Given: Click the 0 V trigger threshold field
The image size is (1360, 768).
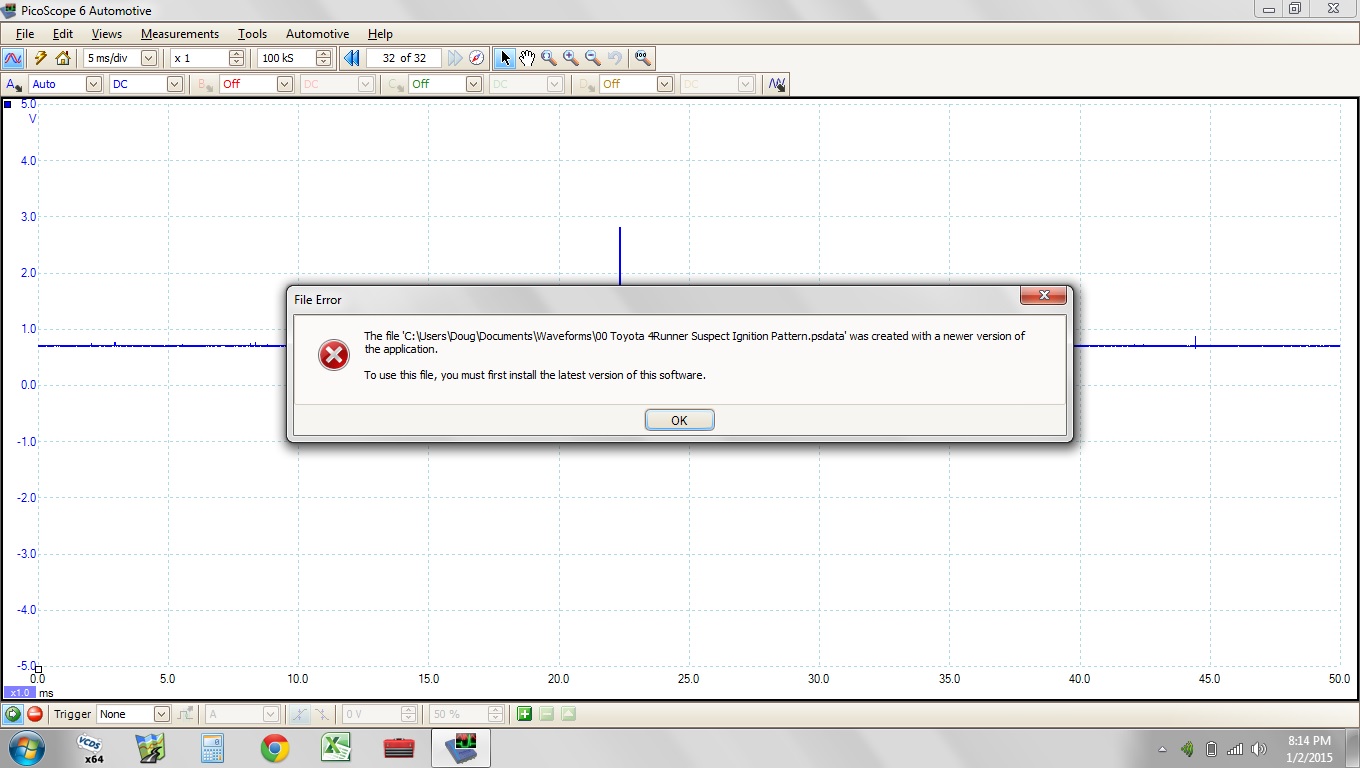Looking at the screenshot, I should (371, 714).
